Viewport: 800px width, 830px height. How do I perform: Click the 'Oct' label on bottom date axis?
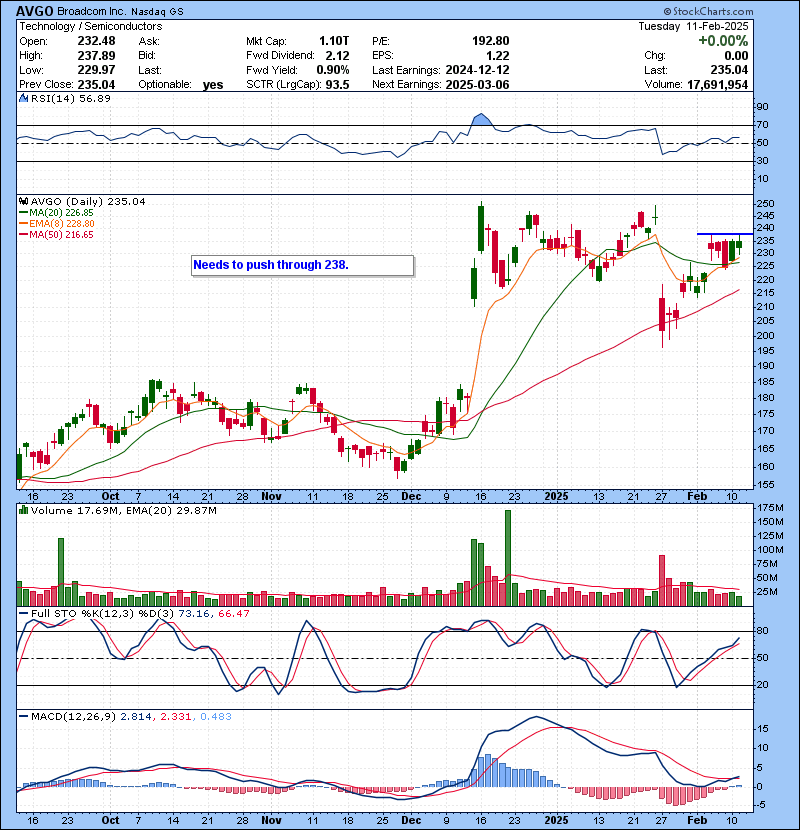110,820
